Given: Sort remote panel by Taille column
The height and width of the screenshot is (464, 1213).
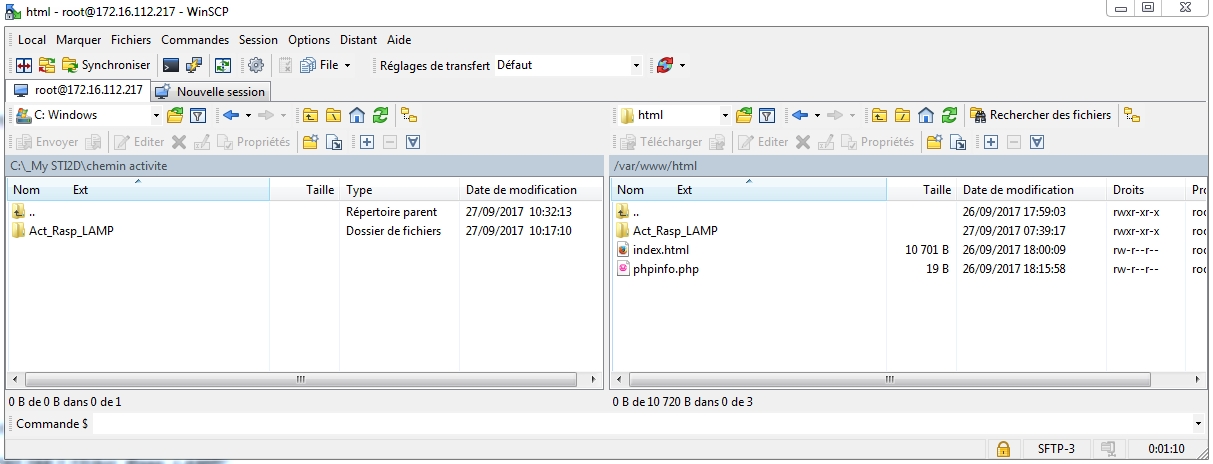Looking at the screenshot, I should pos(921,190).
